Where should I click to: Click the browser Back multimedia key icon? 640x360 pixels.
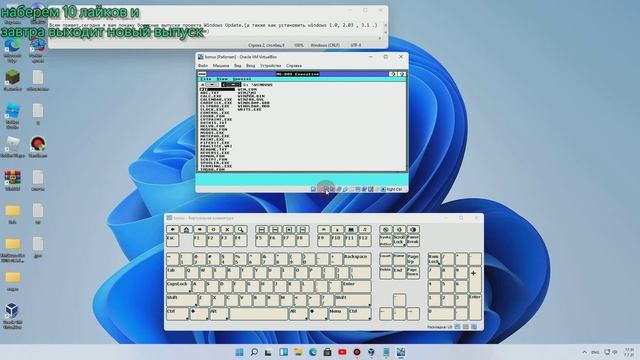pyautogui.click(x=173, y=229)
